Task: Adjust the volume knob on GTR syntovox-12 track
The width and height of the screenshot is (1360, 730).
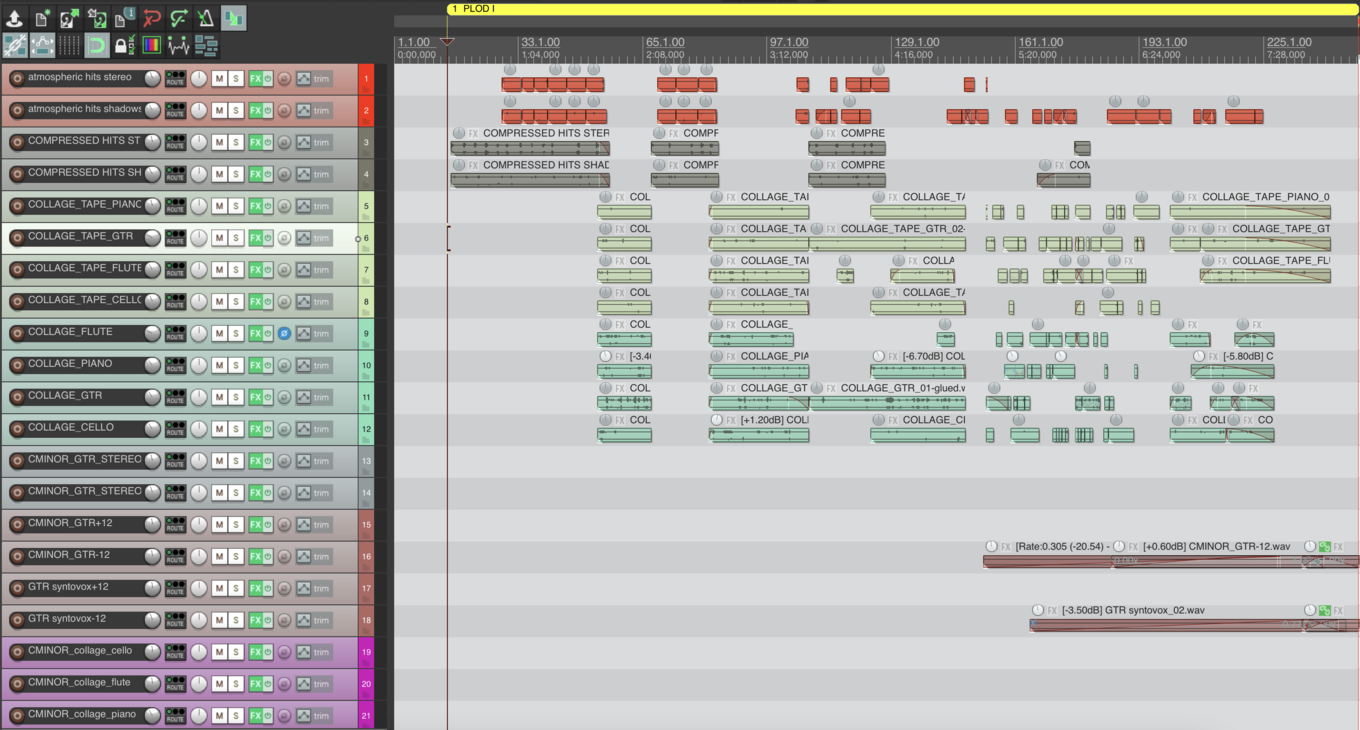Action: point(152,620)
